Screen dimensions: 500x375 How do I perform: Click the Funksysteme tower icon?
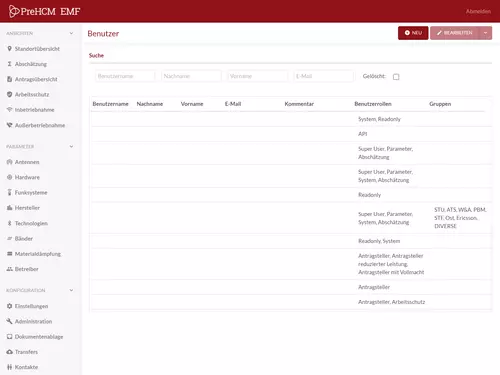point(9,192)
